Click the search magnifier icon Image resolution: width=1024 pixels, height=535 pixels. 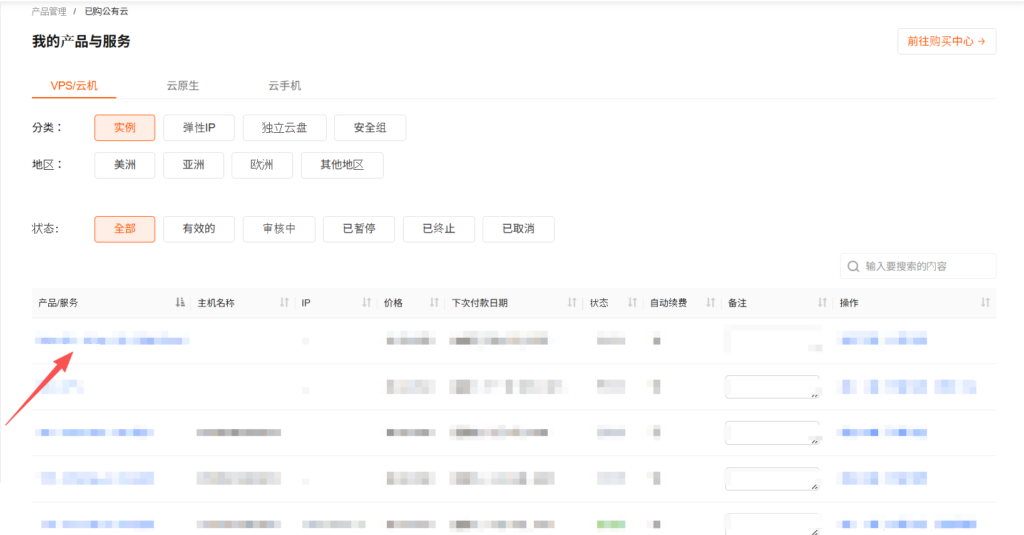853,267
